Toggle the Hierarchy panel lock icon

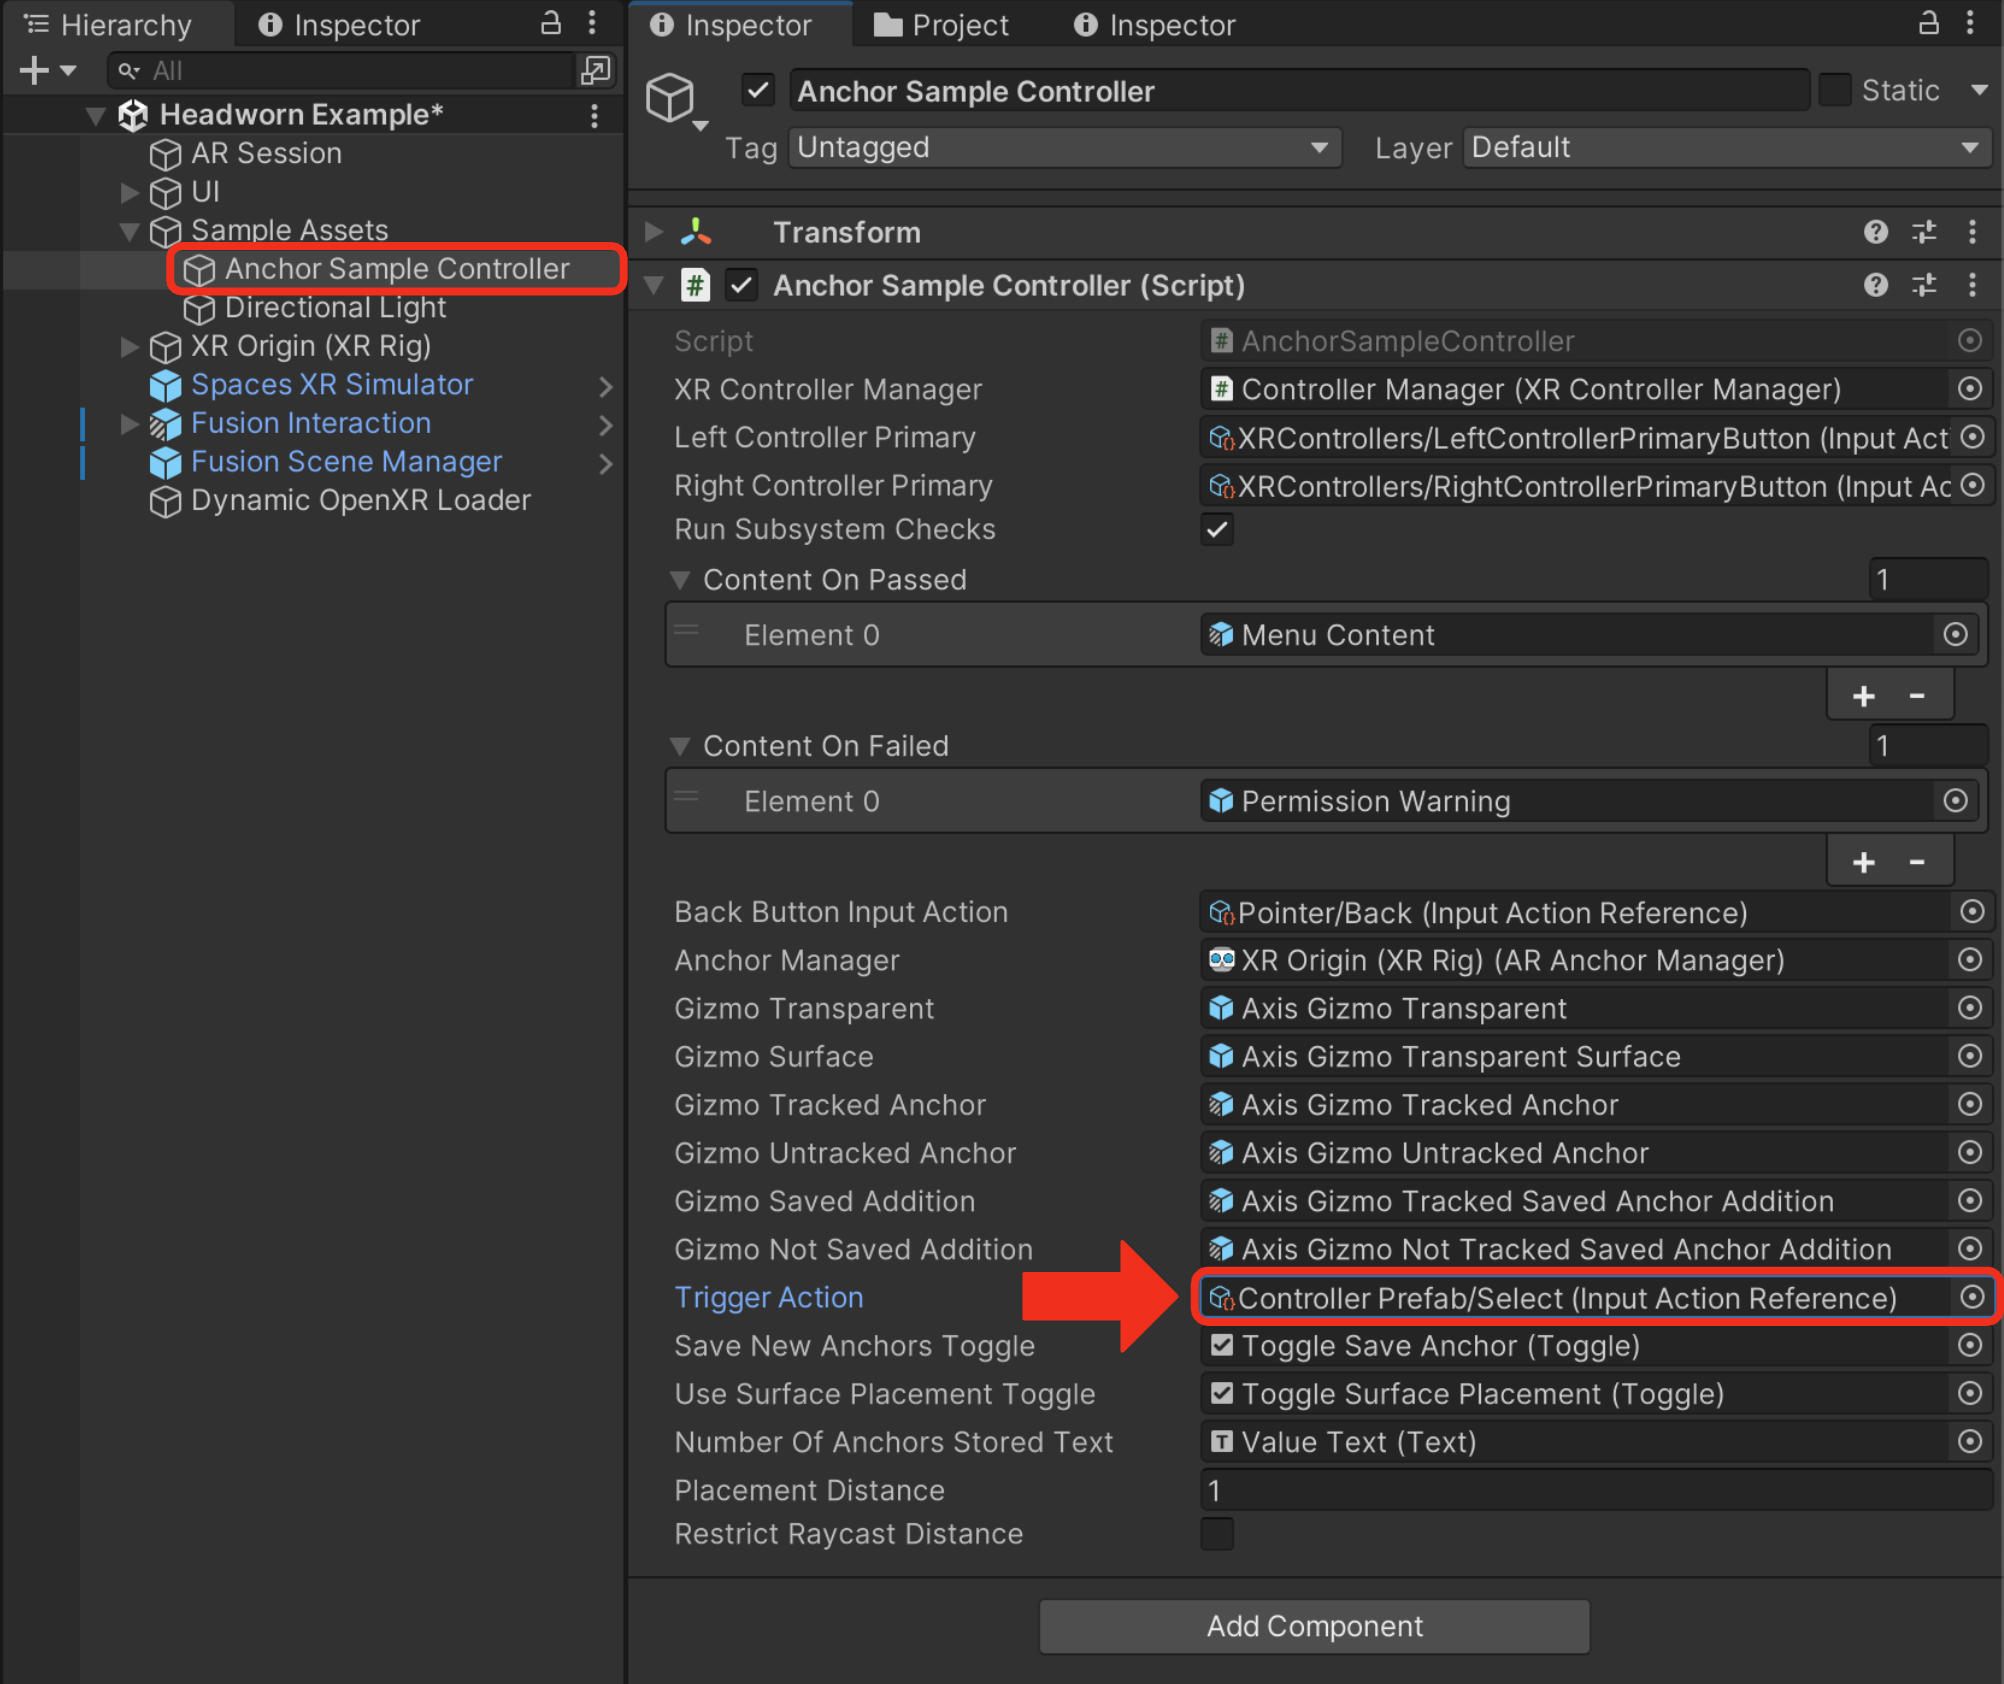(x=550, y=23)
